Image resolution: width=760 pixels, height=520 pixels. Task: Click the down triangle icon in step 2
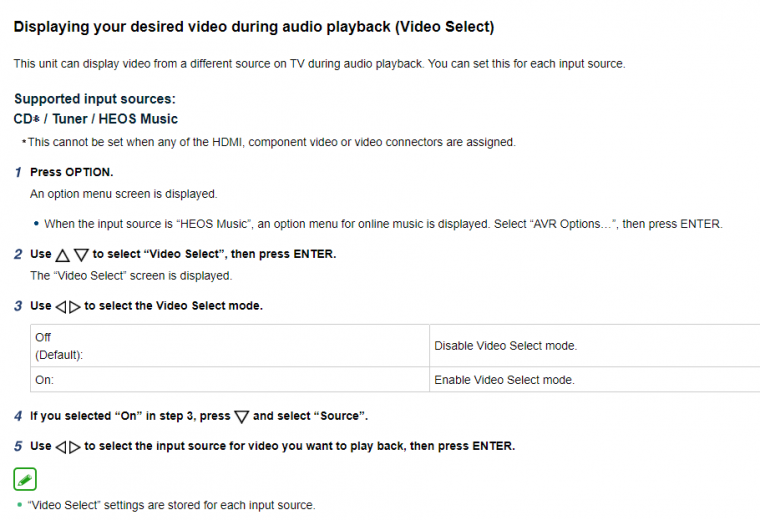(82, 255)
